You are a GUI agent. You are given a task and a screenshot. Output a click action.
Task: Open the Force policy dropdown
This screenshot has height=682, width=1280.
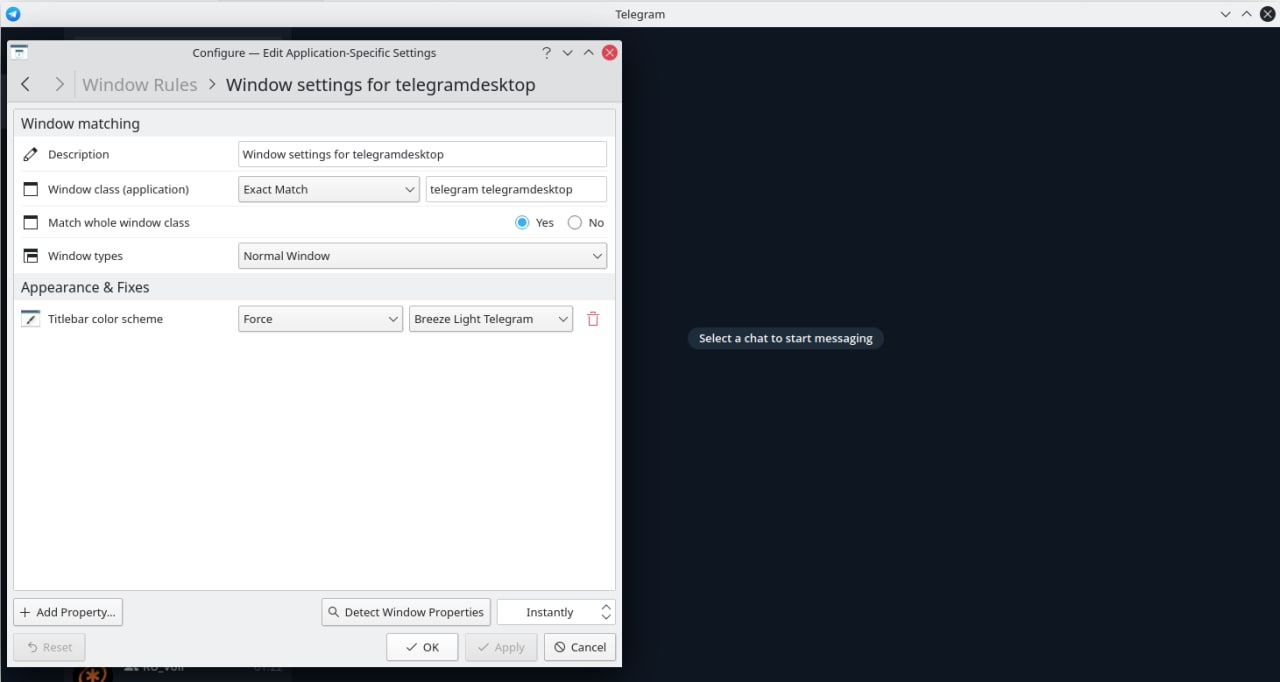point(320,319)
